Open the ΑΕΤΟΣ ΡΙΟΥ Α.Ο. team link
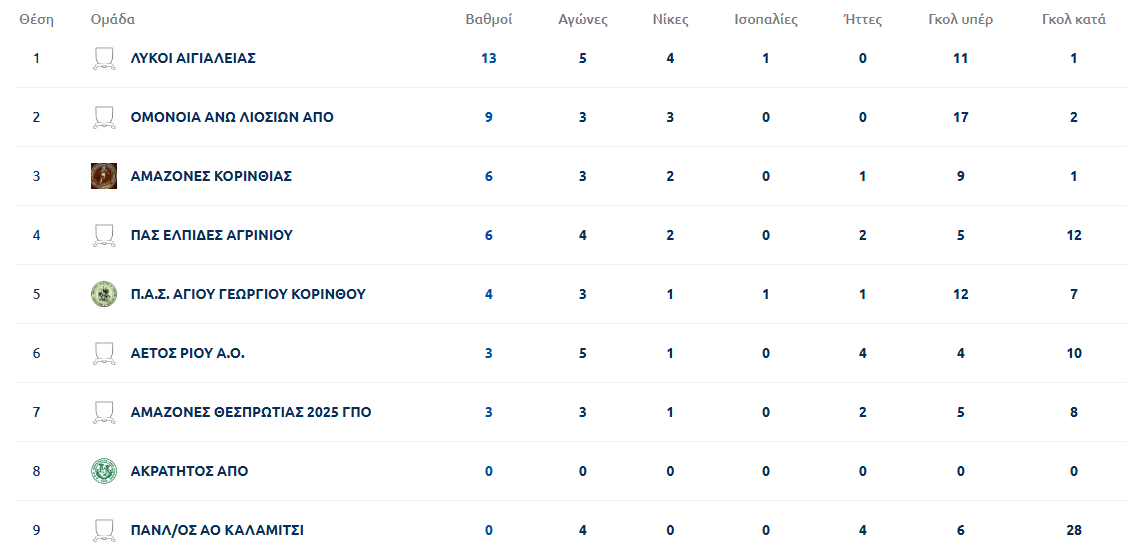 [188, 353]
